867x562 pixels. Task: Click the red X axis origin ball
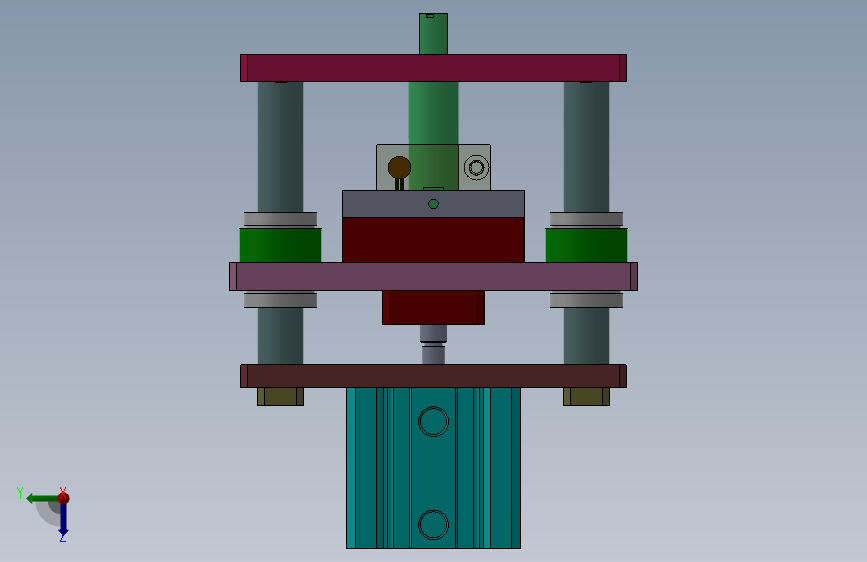tap(64, 498)
